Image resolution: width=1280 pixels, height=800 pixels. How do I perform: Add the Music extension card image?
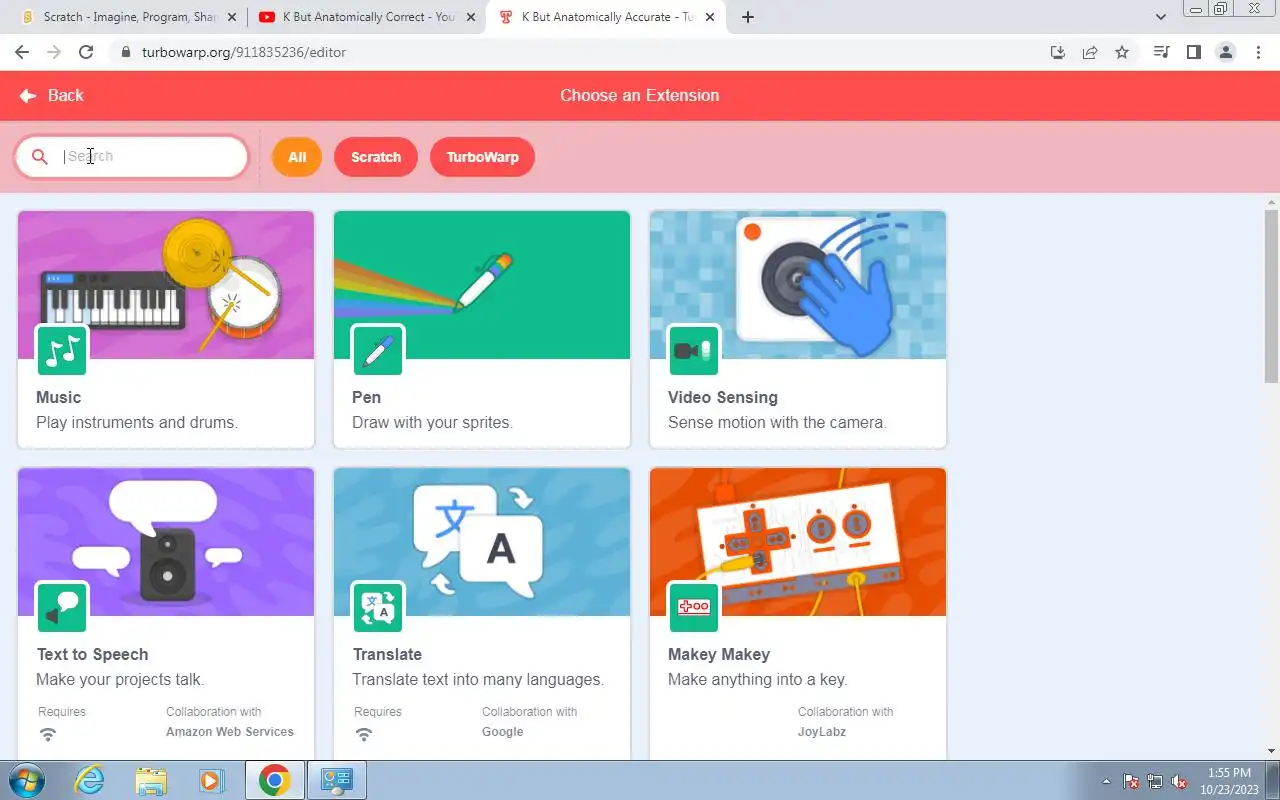click(166, 285)
